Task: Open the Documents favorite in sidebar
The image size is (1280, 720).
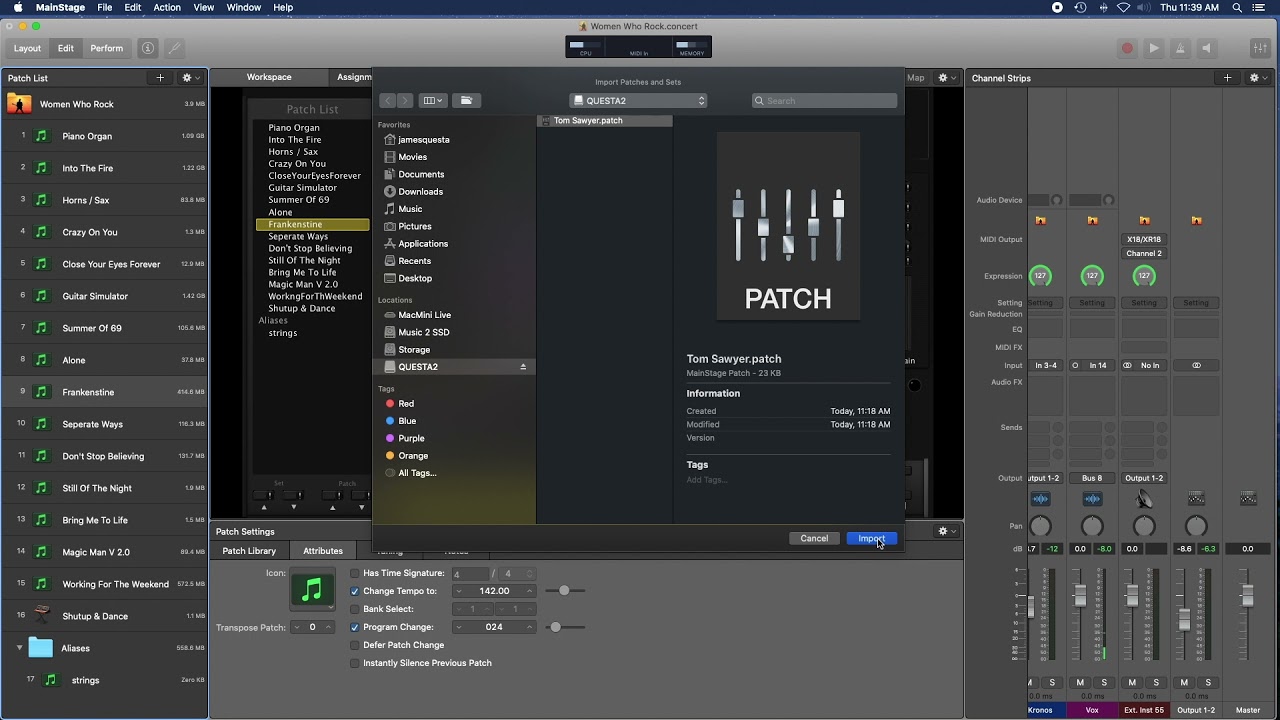Action: pyautogui.click(x=421, y=174)
